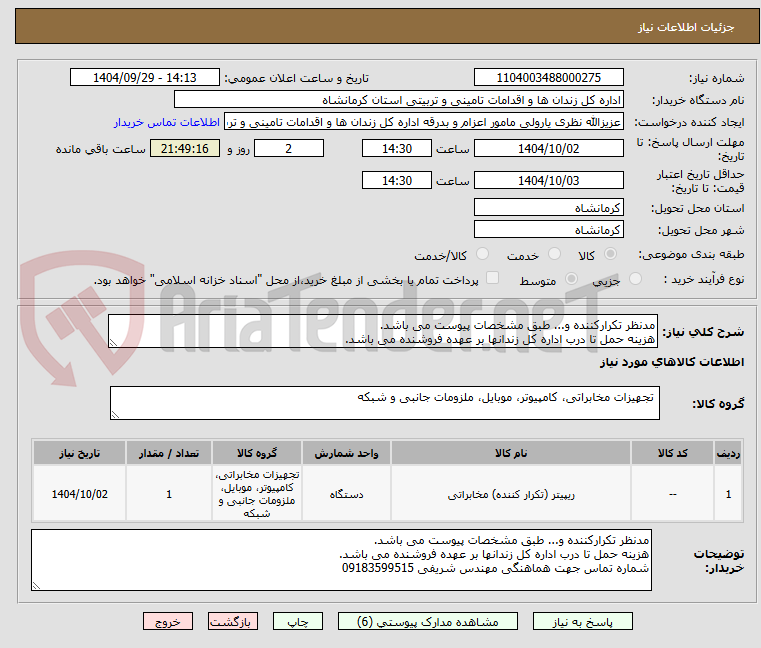Select the متوسط purchase type radio
The width and height of the screenshot is (761, 648).
coord(571,279)
